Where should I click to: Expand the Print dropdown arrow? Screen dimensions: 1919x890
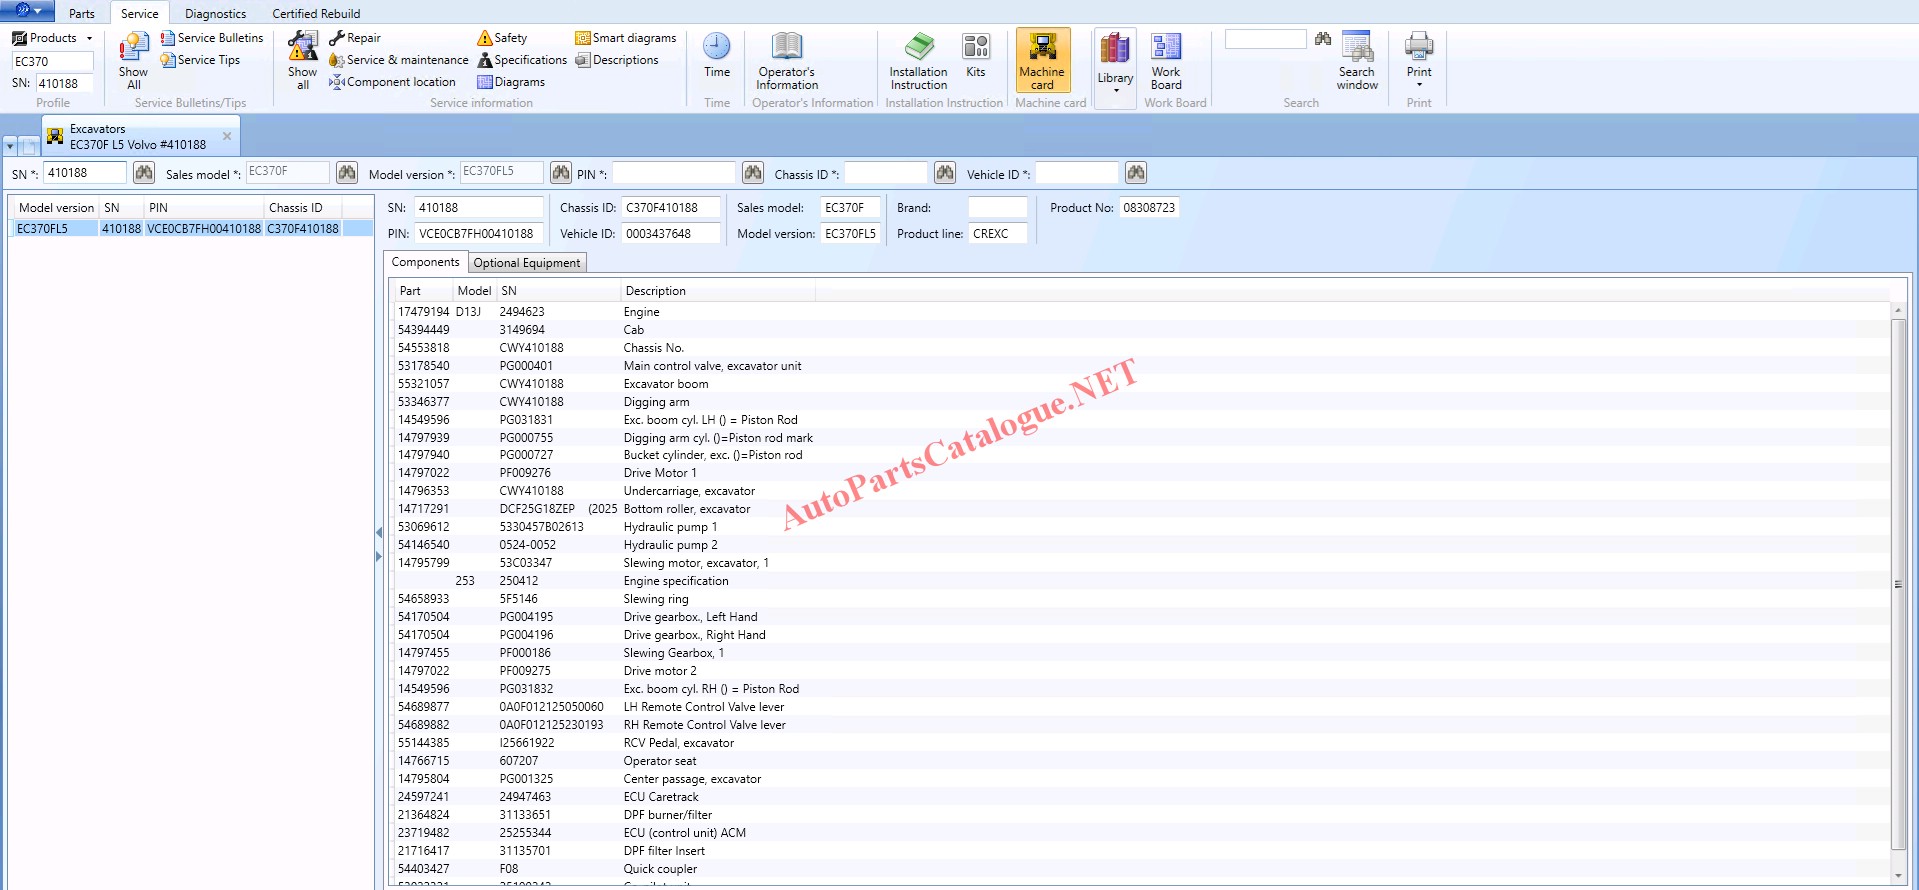tap(1418, 85)
